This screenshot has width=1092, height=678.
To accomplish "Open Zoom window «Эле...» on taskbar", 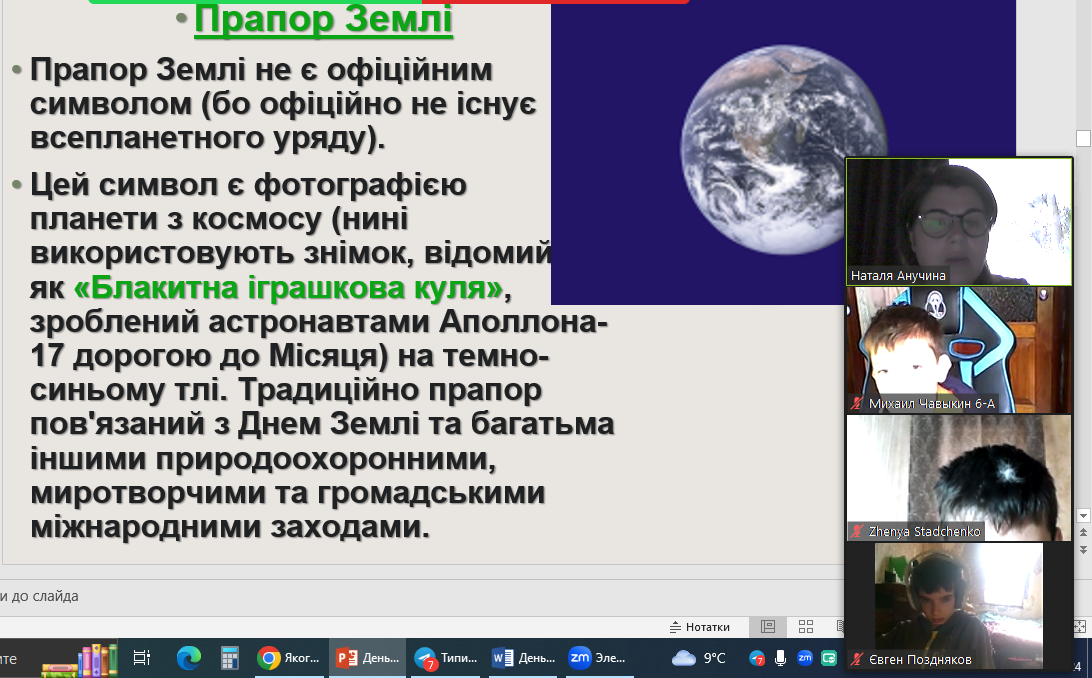I will point(598,658).
